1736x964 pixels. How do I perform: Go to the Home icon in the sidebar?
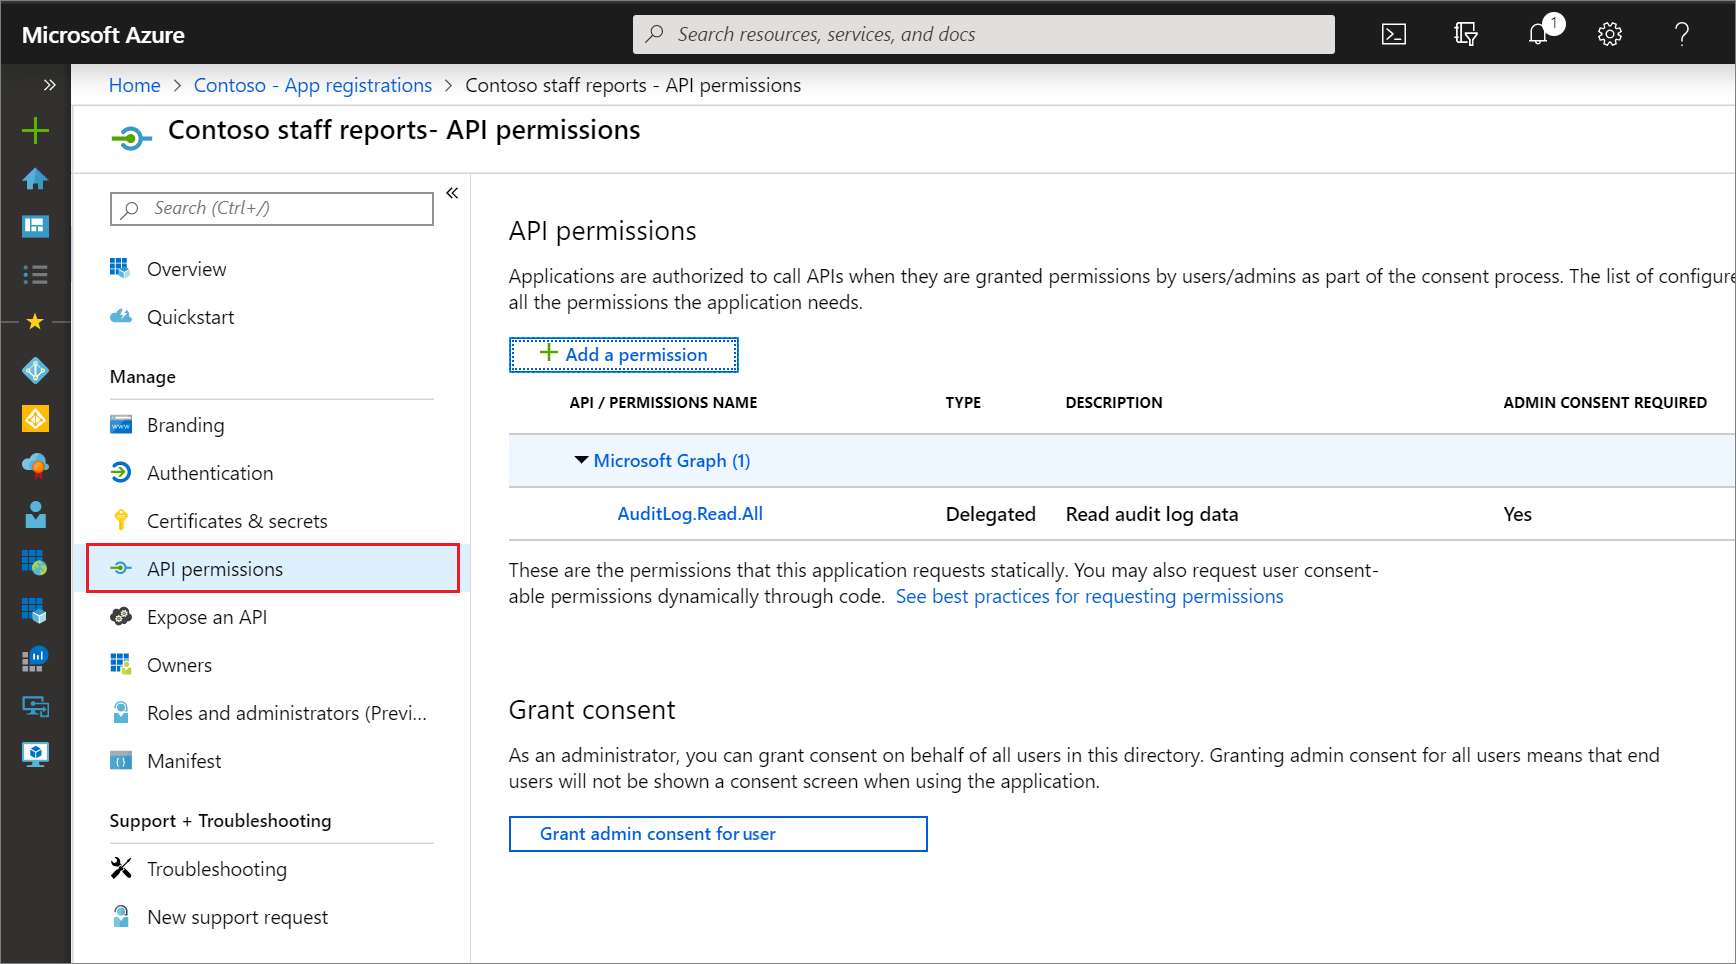click(x=35, y=179)
